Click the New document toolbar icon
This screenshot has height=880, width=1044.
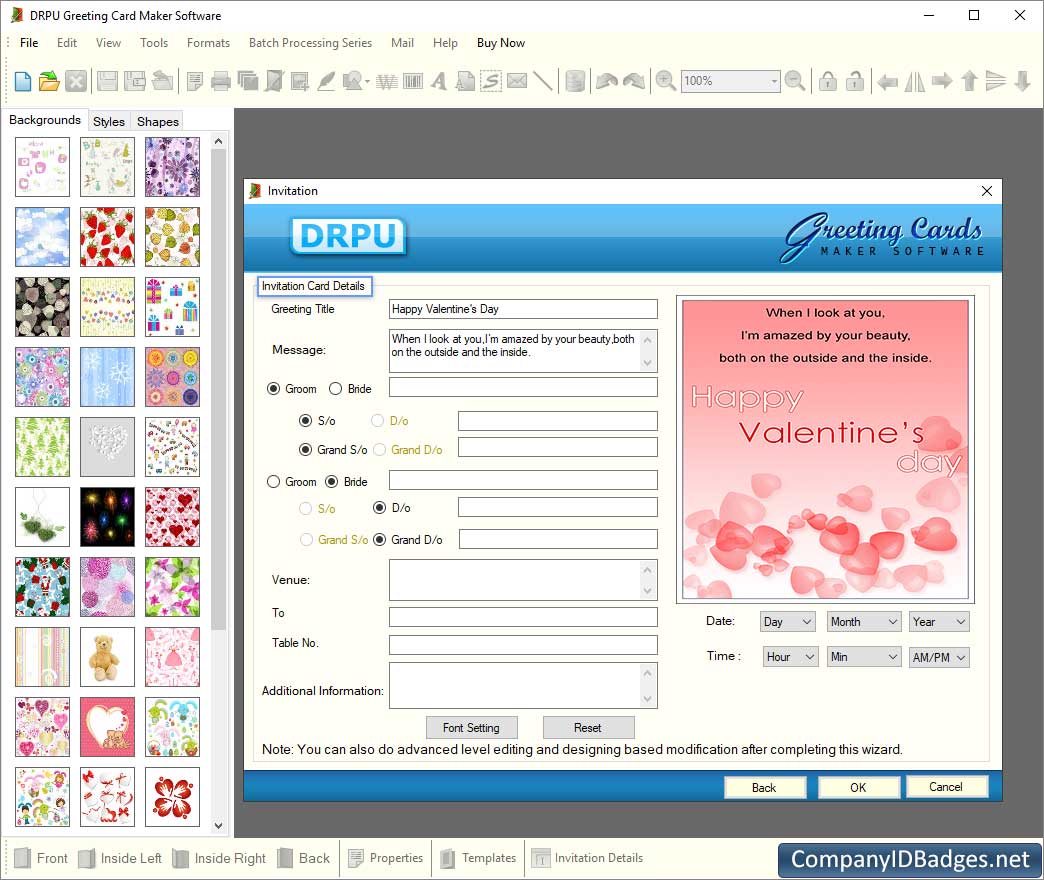[23, 81]
